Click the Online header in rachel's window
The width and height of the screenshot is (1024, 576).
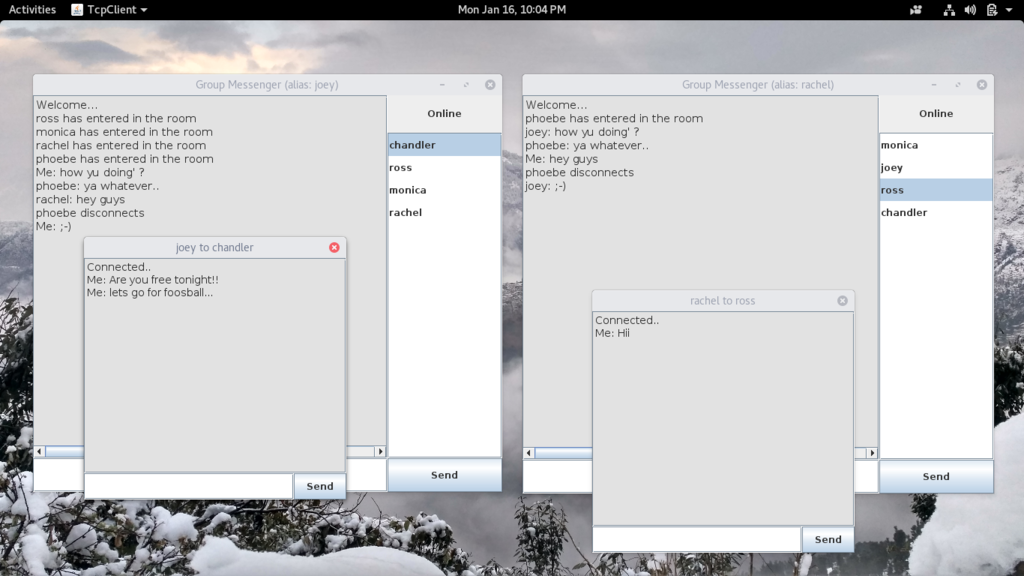[936, 114]
